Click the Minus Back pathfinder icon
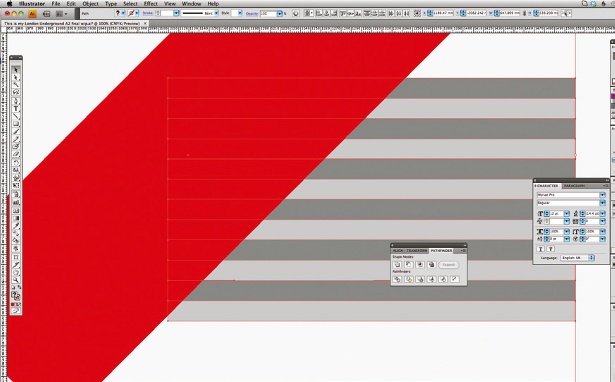Screen dimensions: 615x382 point(455,279)
